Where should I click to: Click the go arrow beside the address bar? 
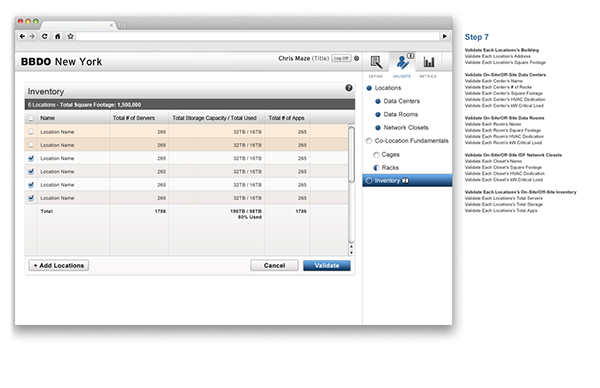(445, 36)
